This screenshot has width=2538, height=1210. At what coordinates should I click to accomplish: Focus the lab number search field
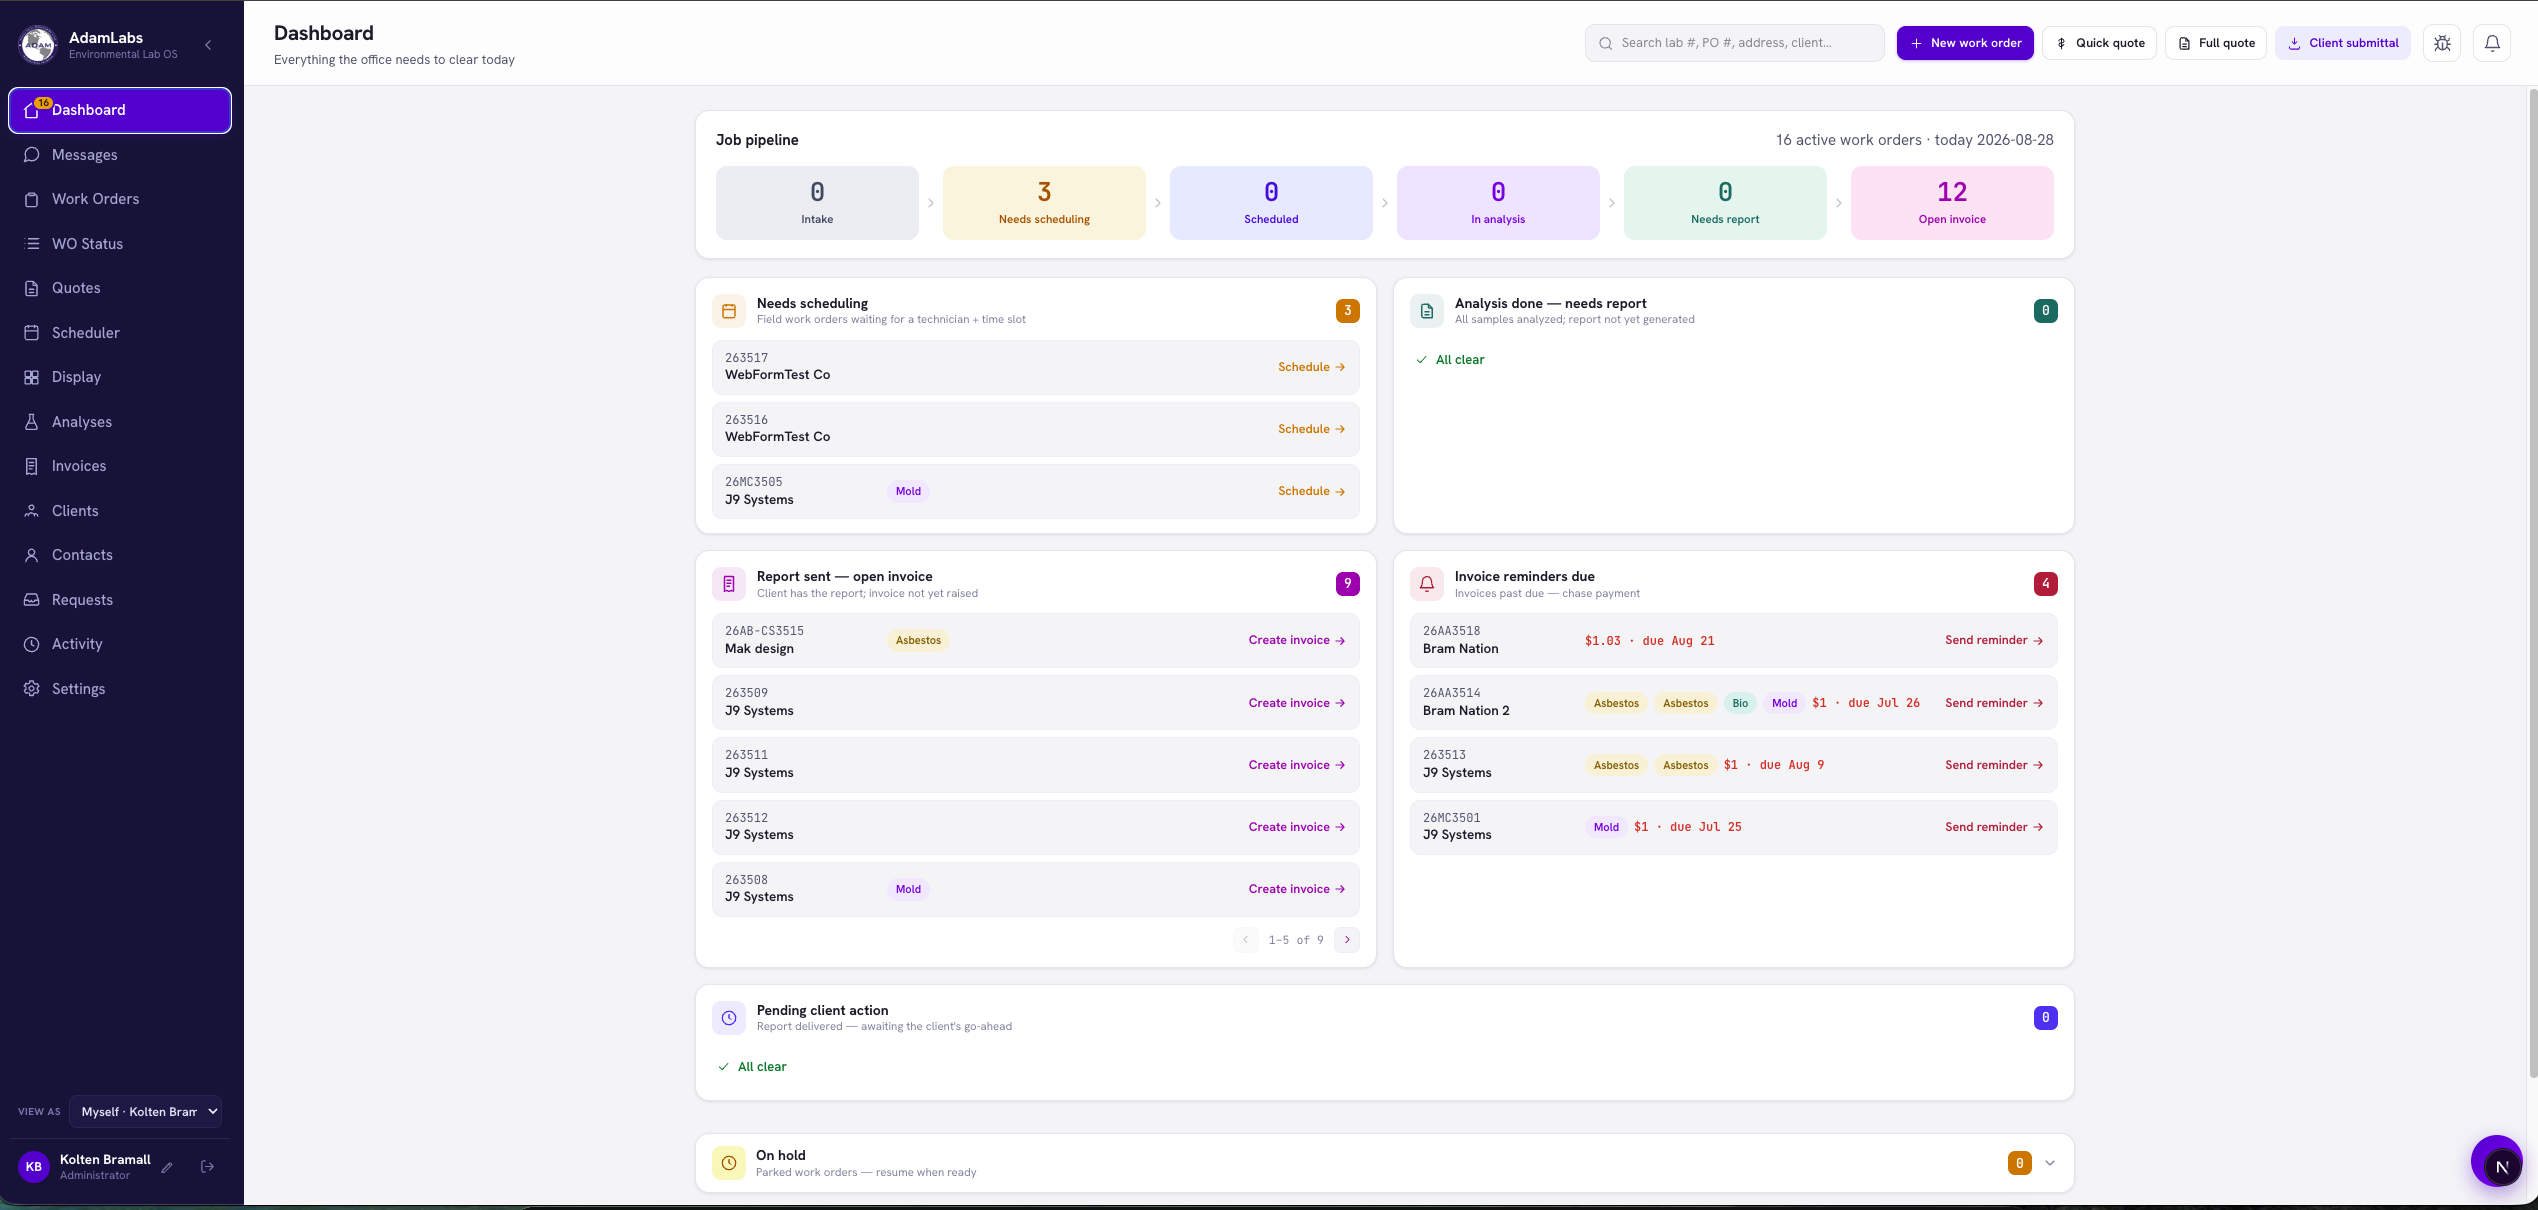(1735, 43)
